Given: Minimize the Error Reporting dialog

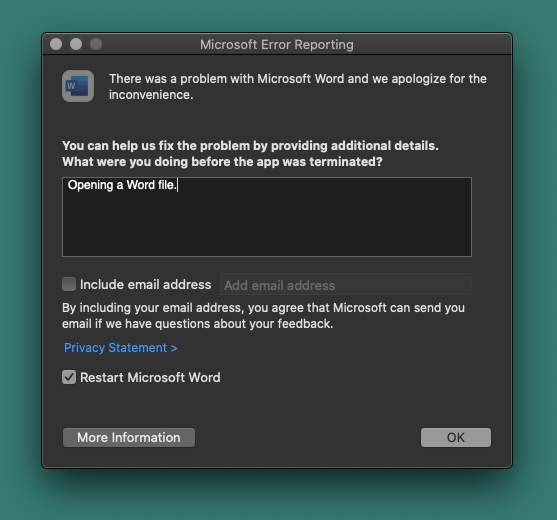Looking at the screenshot, I should (x=76, y=44).
